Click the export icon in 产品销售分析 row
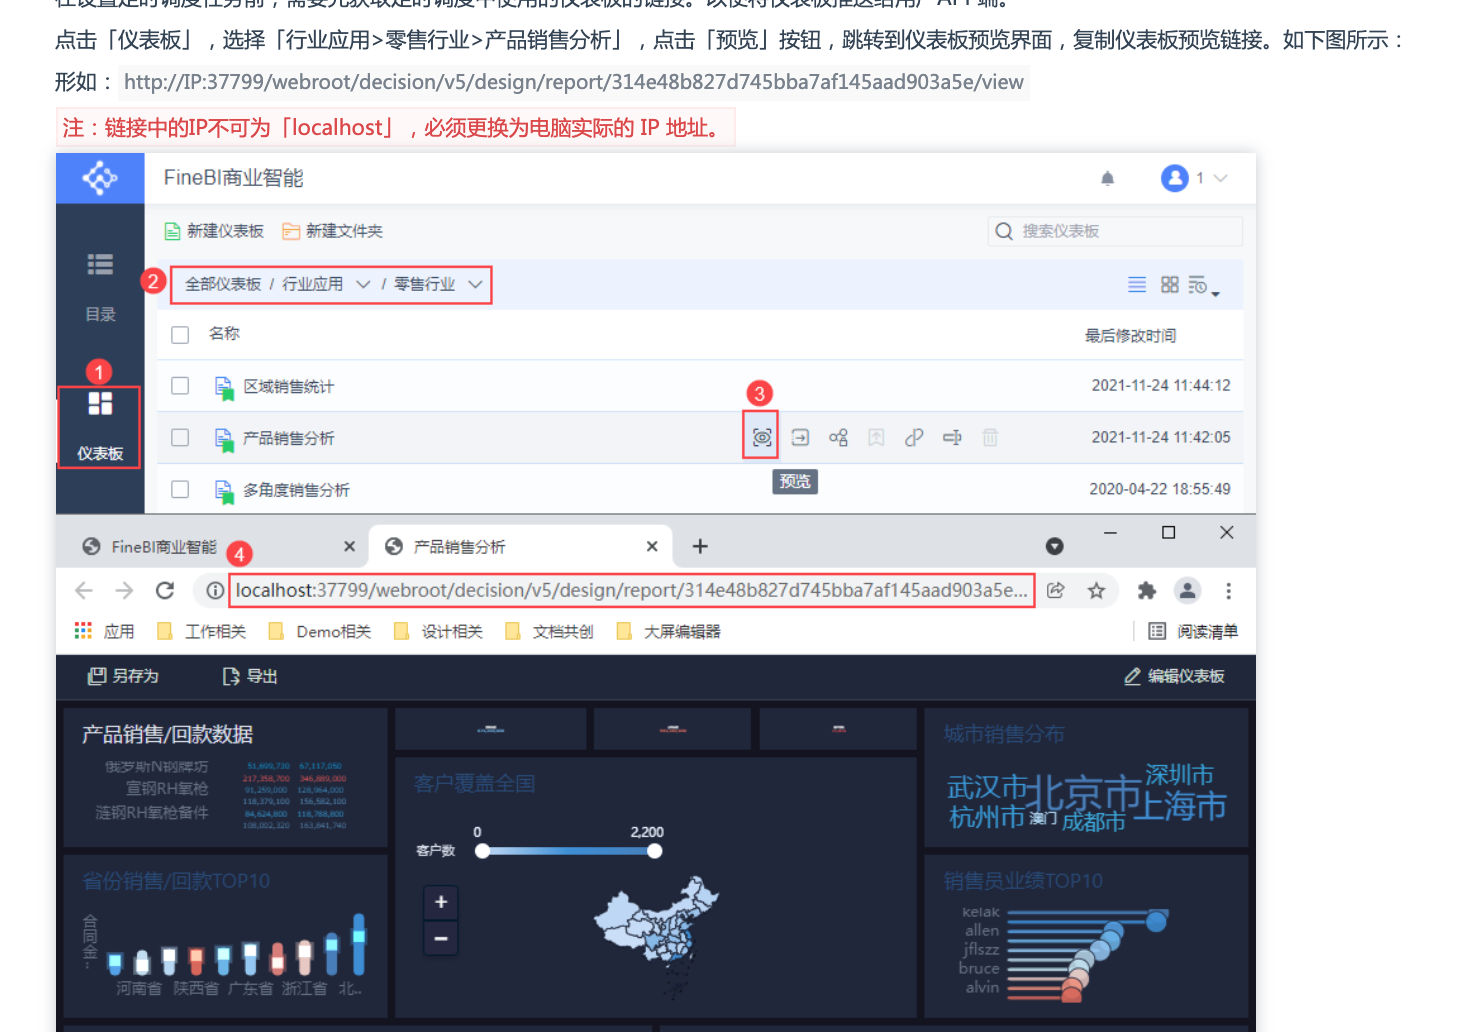 tap(876, 437)
